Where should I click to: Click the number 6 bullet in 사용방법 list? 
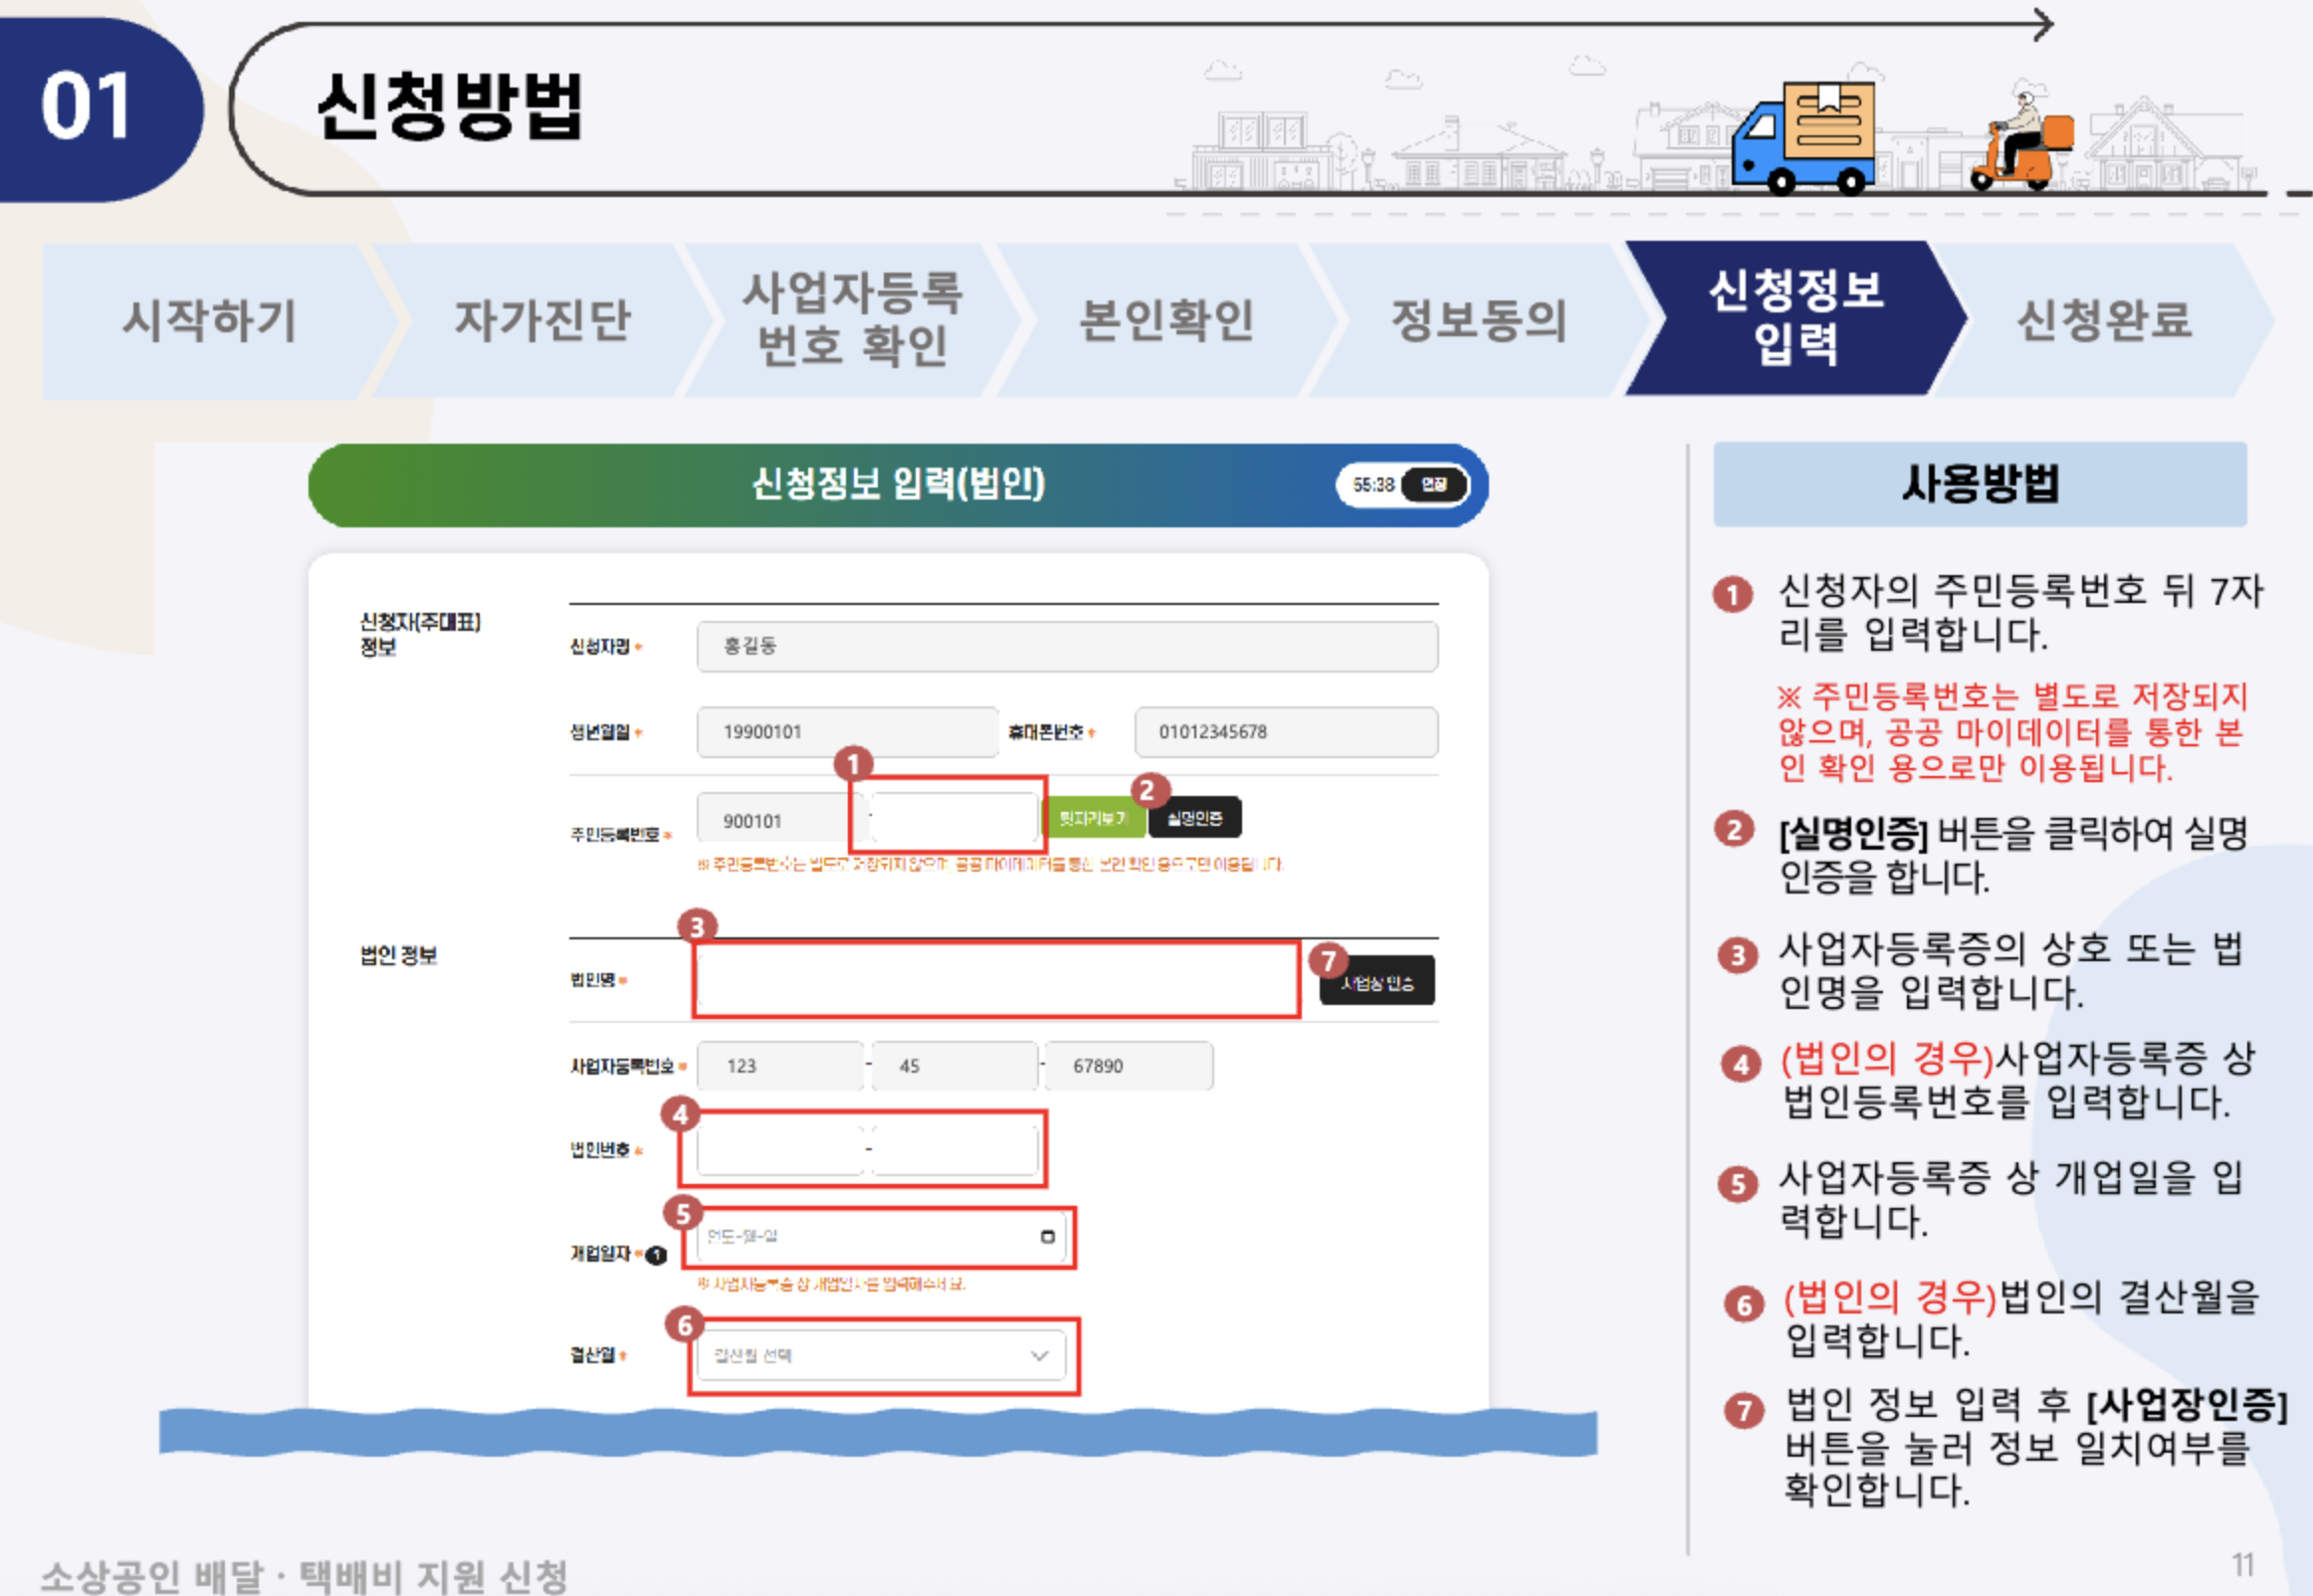(x=1744, y=1304)
